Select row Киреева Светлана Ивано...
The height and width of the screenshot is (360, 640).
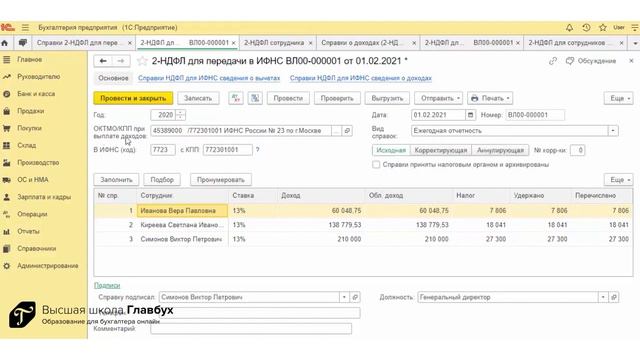click(x=363, y=225)
